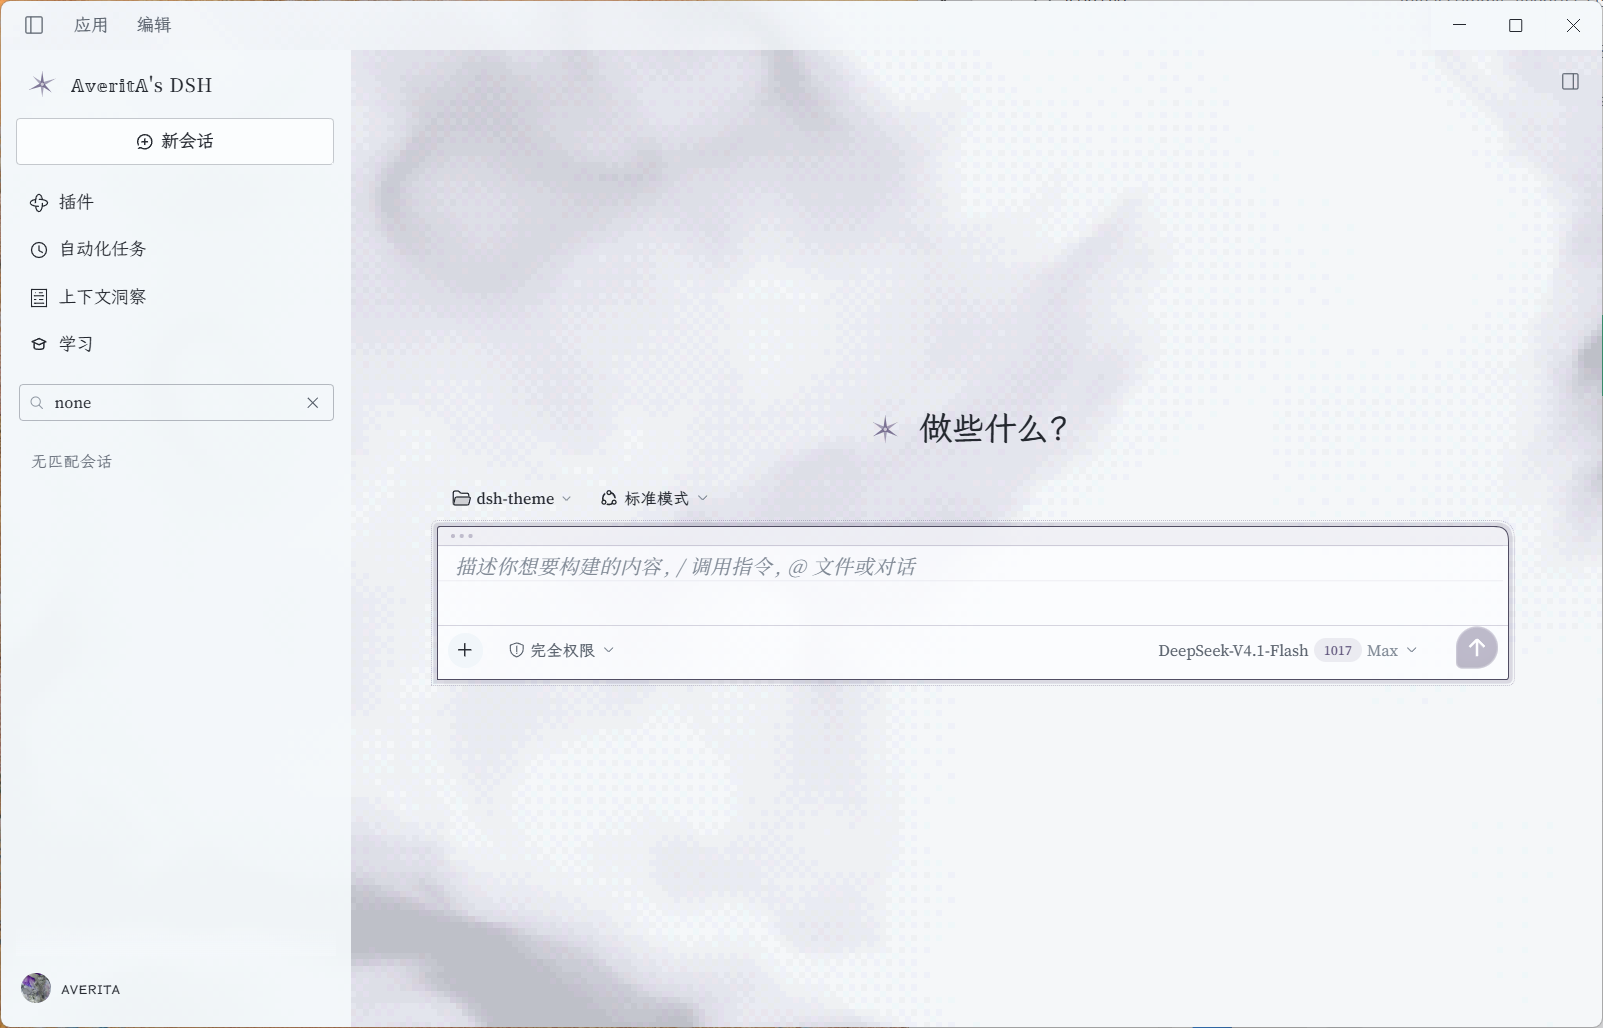Clear the search text with X
This screenshot has height=1028, width=1603.
coord(313,403)
